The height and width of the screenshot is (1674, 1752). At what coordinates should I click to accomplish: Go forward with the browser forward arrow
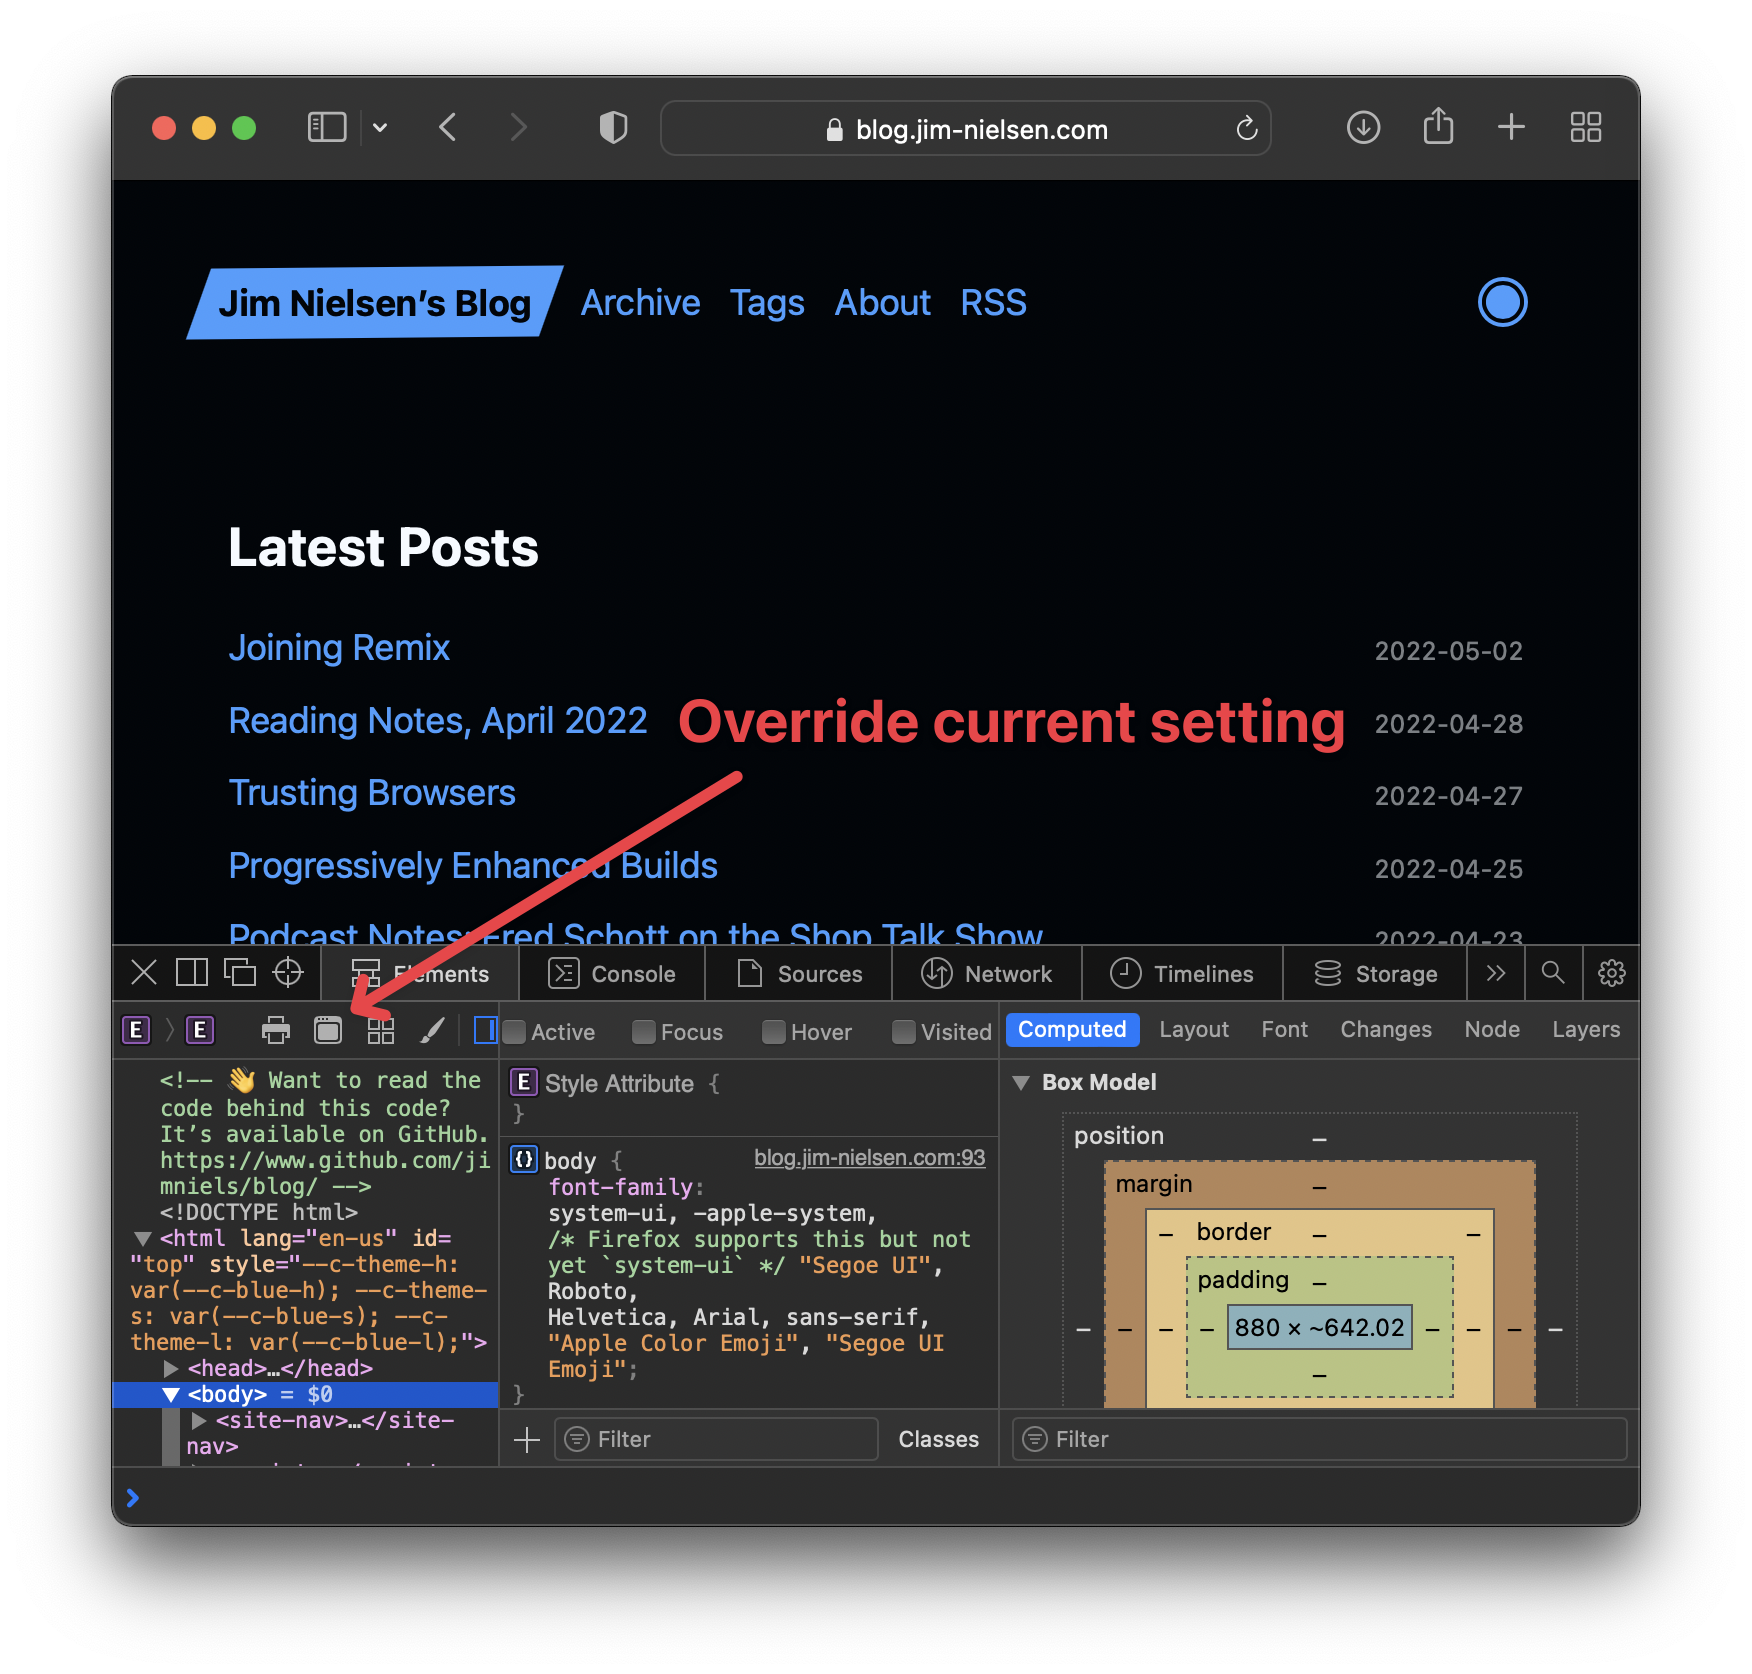coord(517,127)
